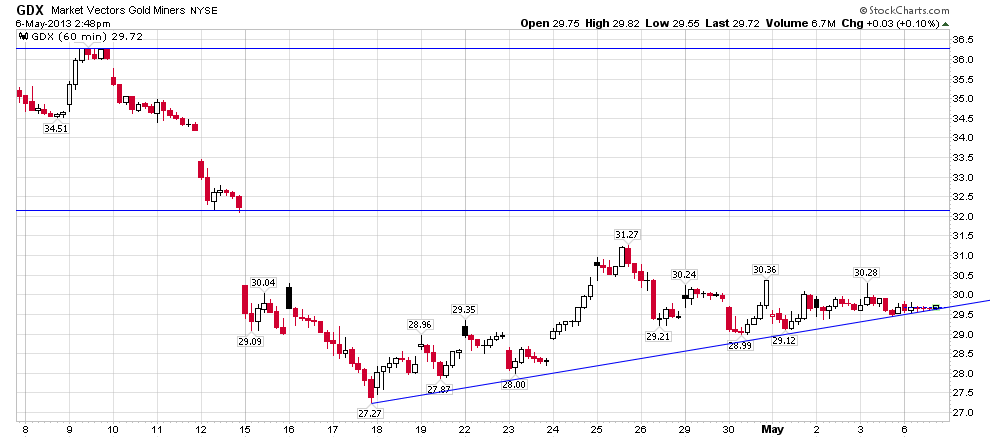Click the 30.28 price label

[866, 273]
